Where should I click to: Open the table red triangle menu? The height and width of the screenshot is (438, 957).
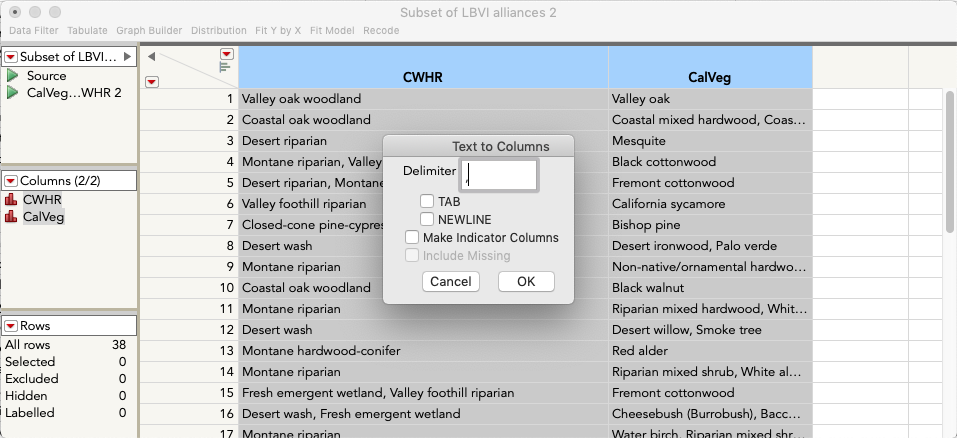coord(11,57)
